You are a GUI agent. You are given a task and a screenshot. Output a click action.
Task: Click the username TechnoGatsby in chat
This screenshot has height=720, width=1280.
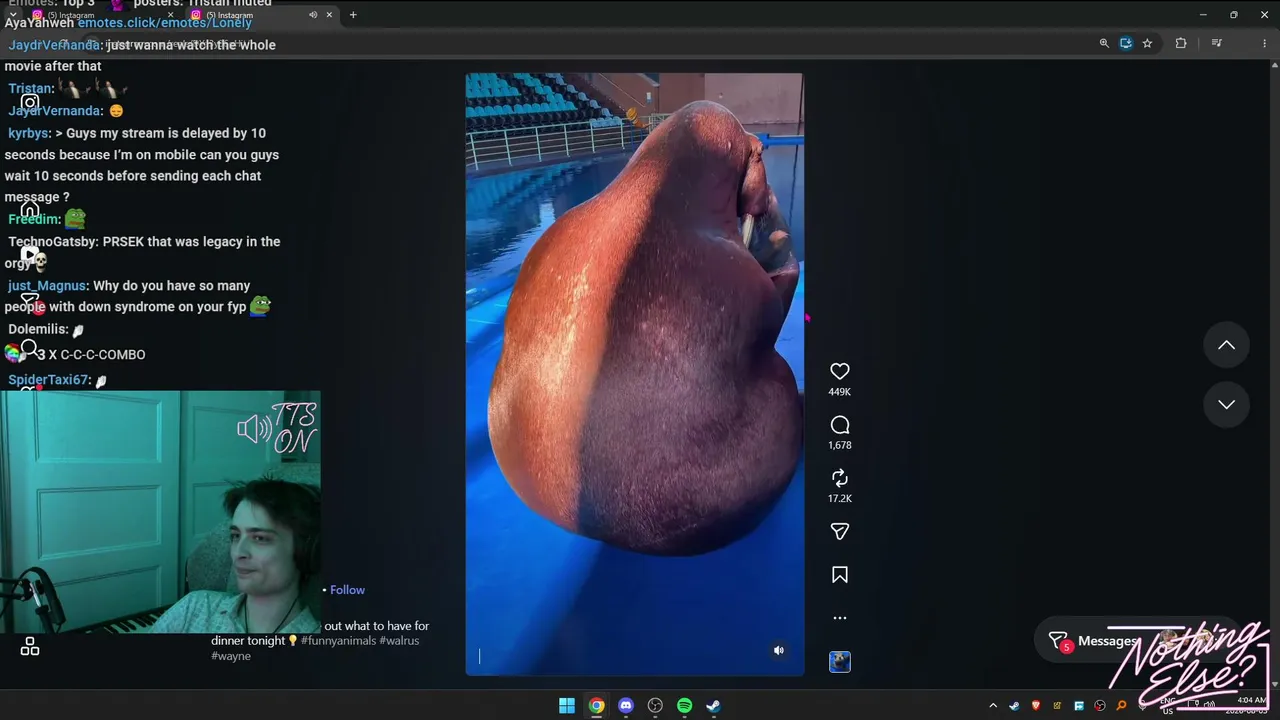[x=53, y=241]
